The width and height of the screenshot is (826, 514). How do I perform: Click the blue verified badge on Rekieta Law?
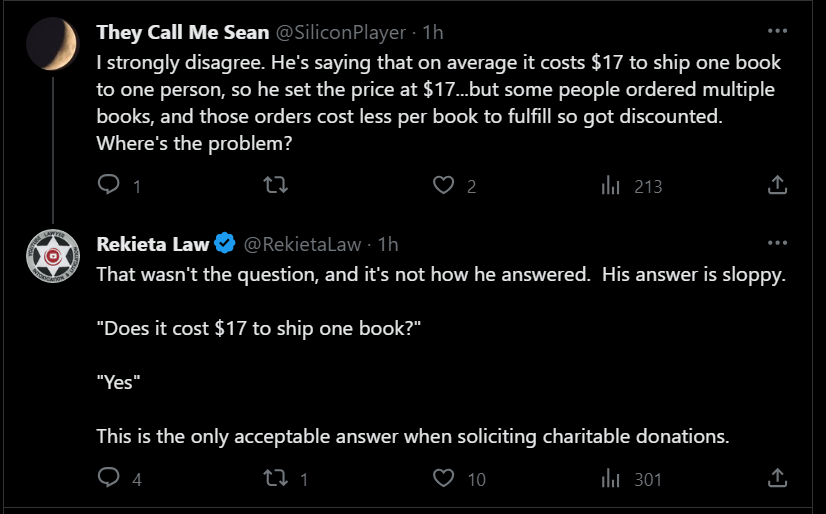click(x=225, y=243)
